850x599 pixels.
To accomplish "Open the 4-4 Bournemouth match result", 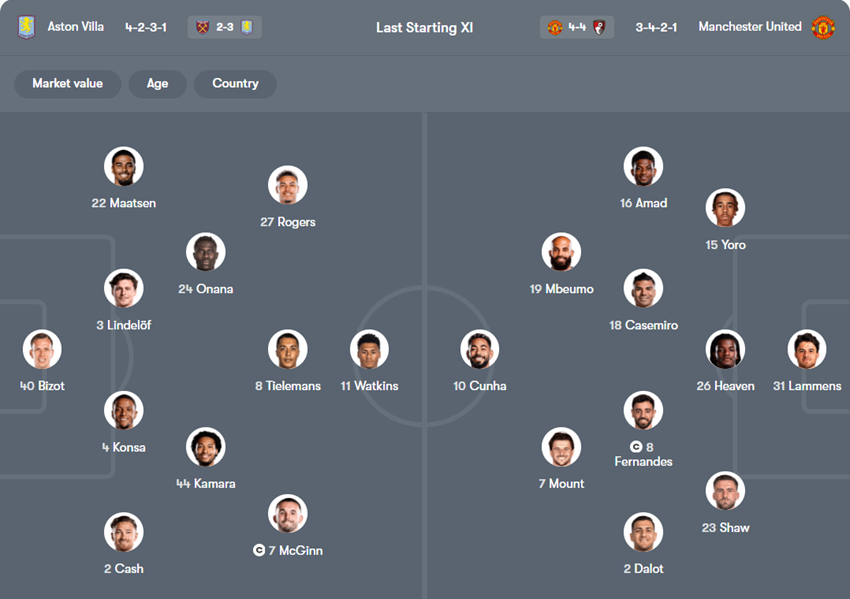I will tap(577, 27).
